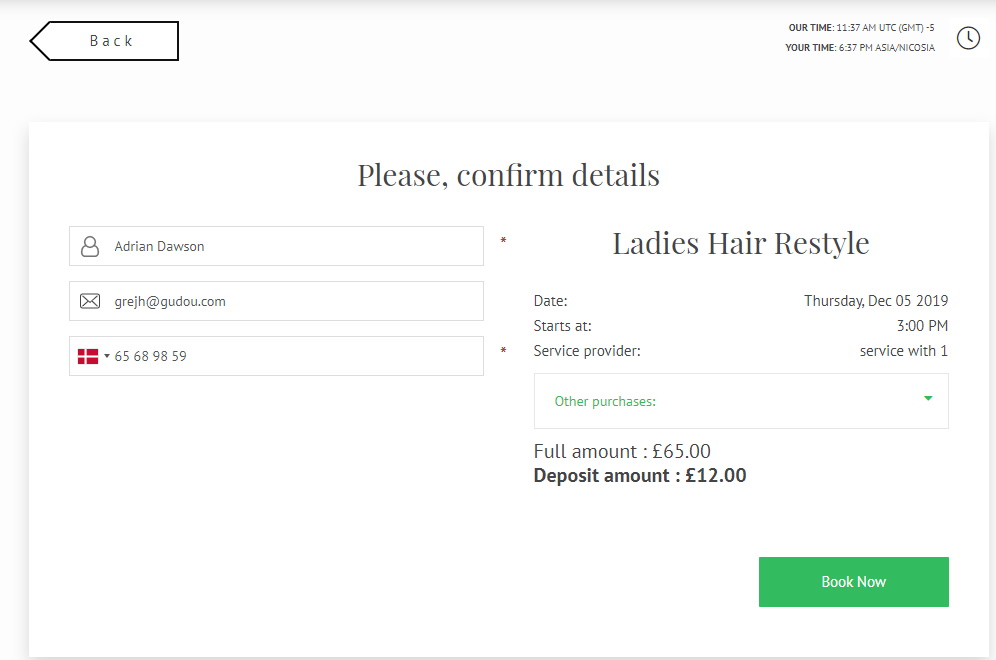
Task: Click the Deposit amount £12.00 text
Action: [x=640, y=476]
